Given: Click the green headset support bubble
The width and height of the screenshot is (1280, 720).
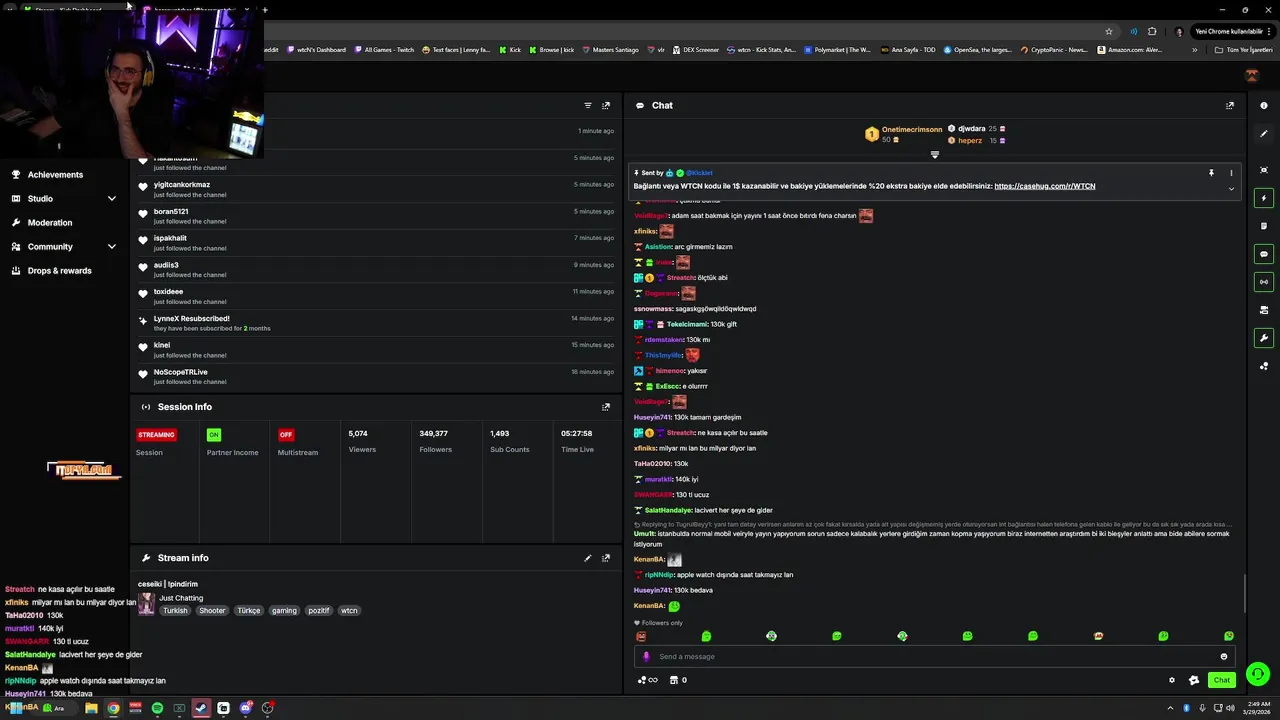Looking at the screenshot, I should (1258, 674).
